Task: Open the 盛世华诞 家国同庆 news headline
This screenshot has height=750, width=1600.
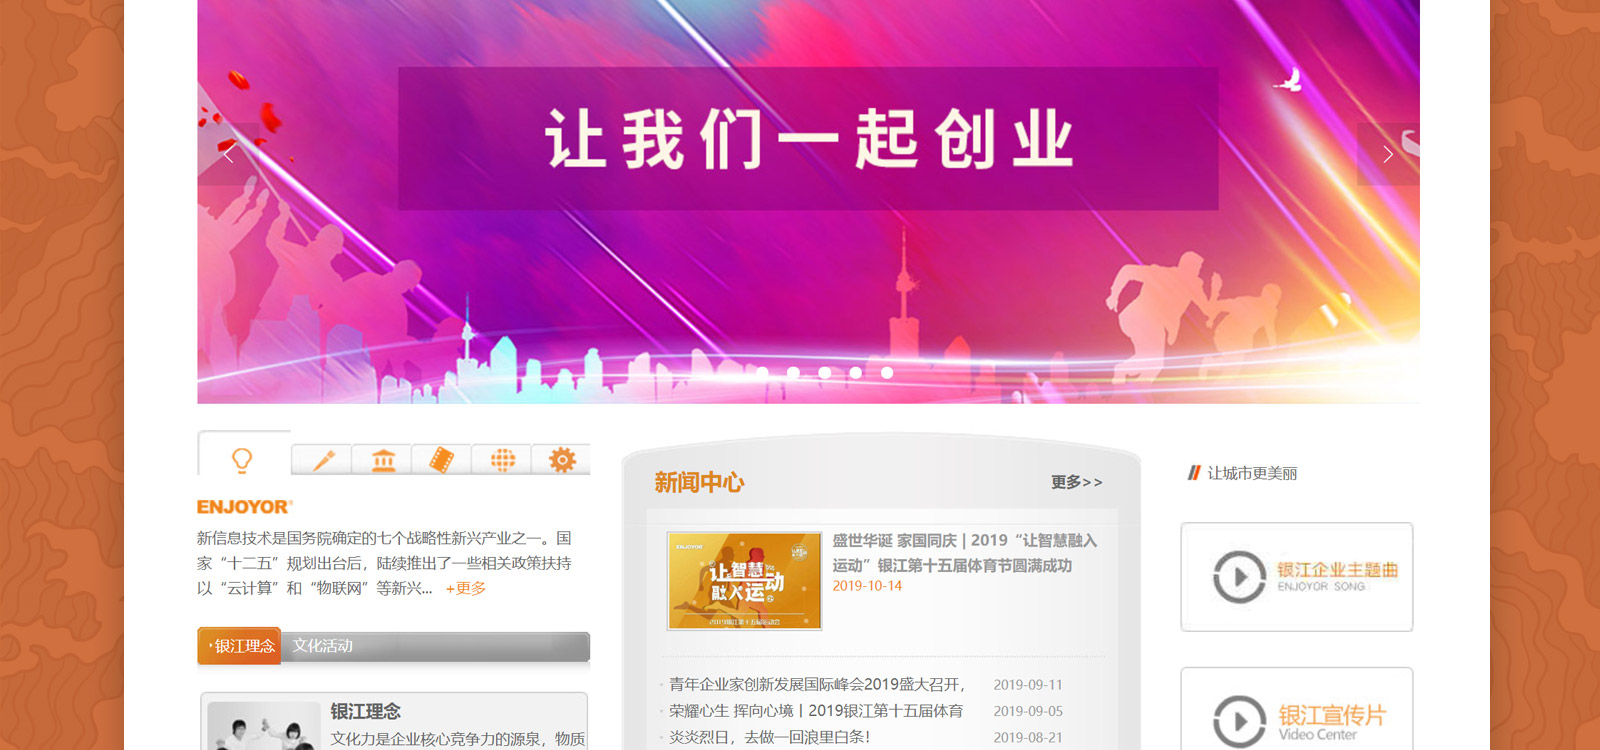Action: [x=965, y=553]
